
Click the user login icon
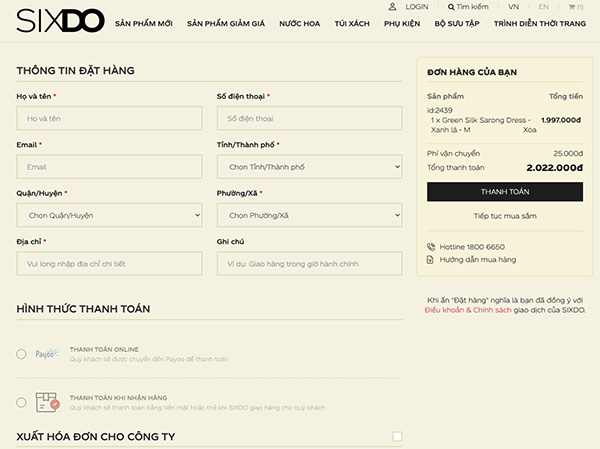click(393, 7)
